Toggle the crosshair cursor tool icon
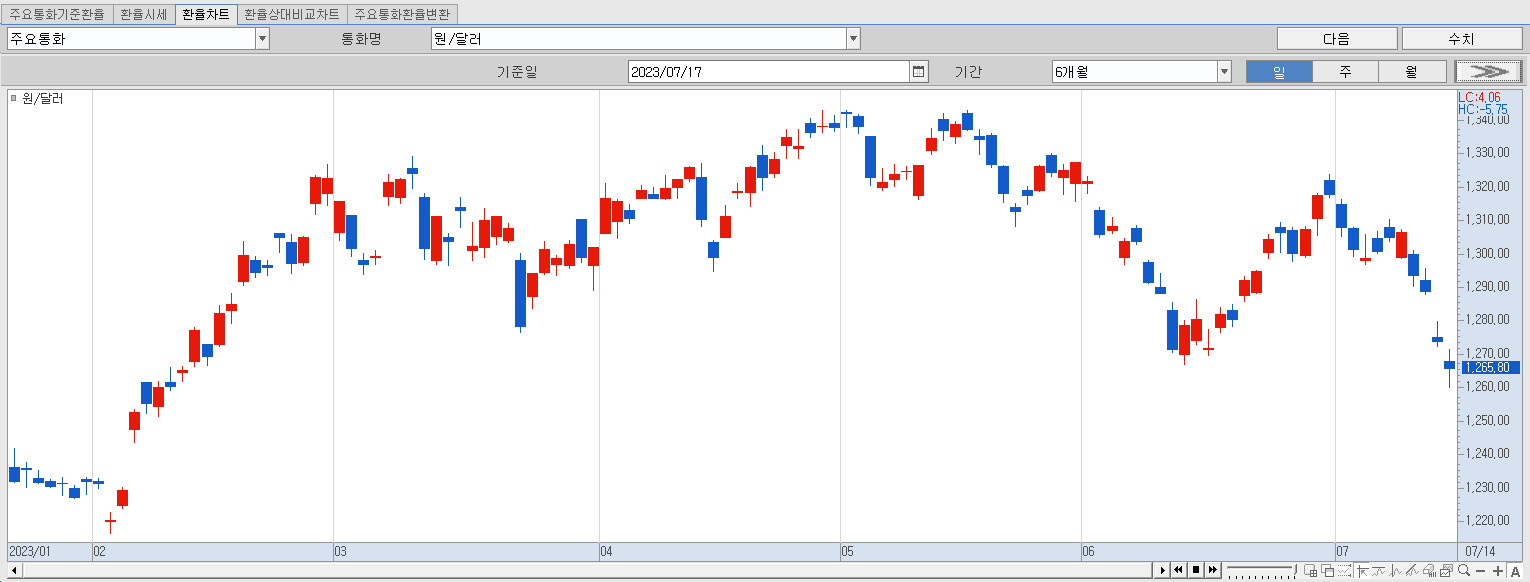The height and width of the screenshot is (582, 1530). pos(1363,571)
